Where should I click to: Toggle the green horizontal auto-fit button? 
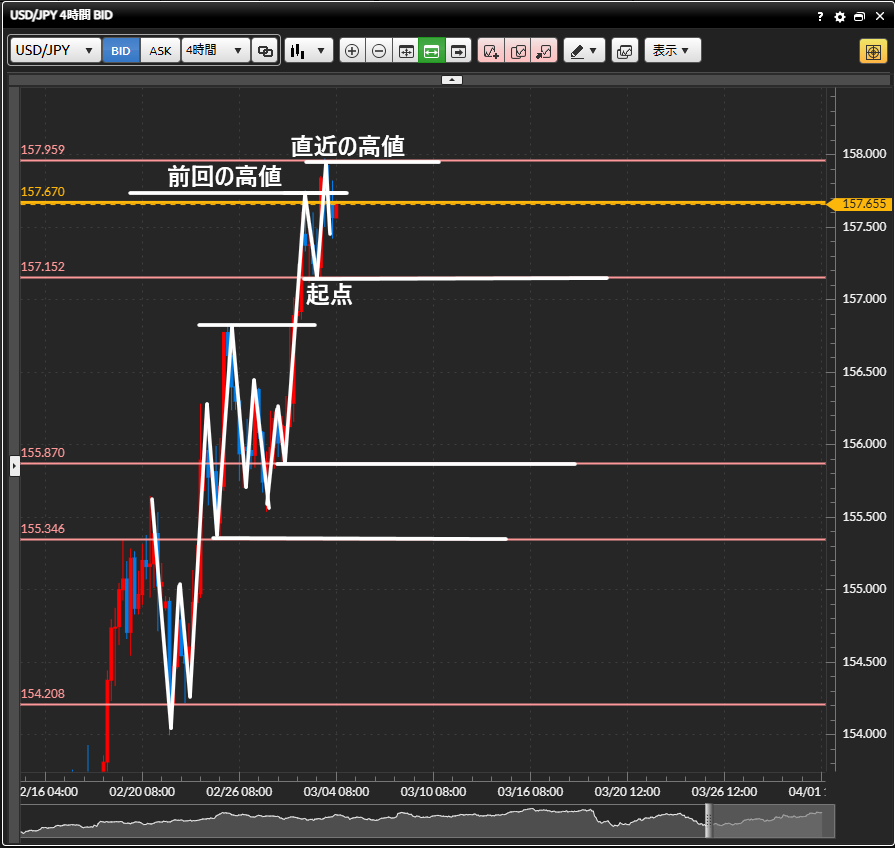pos(432,51)
